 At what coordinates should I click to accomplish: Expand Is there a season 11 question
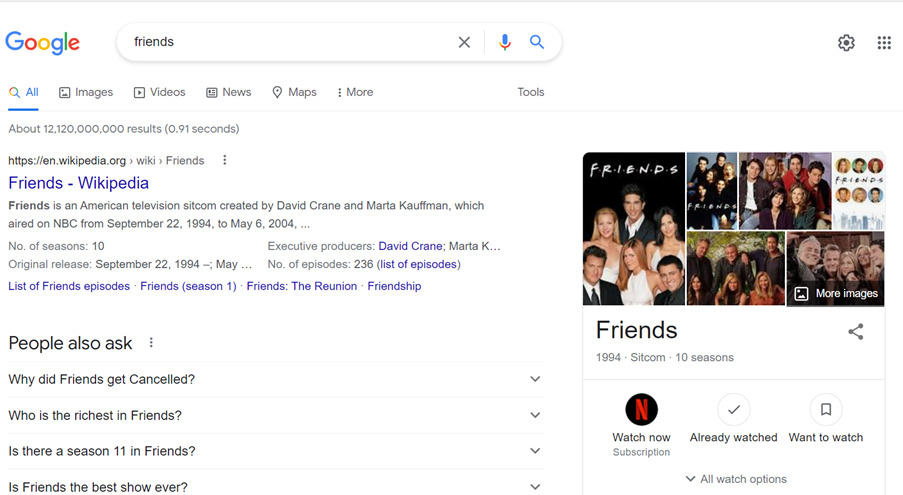tap(276, 451)
